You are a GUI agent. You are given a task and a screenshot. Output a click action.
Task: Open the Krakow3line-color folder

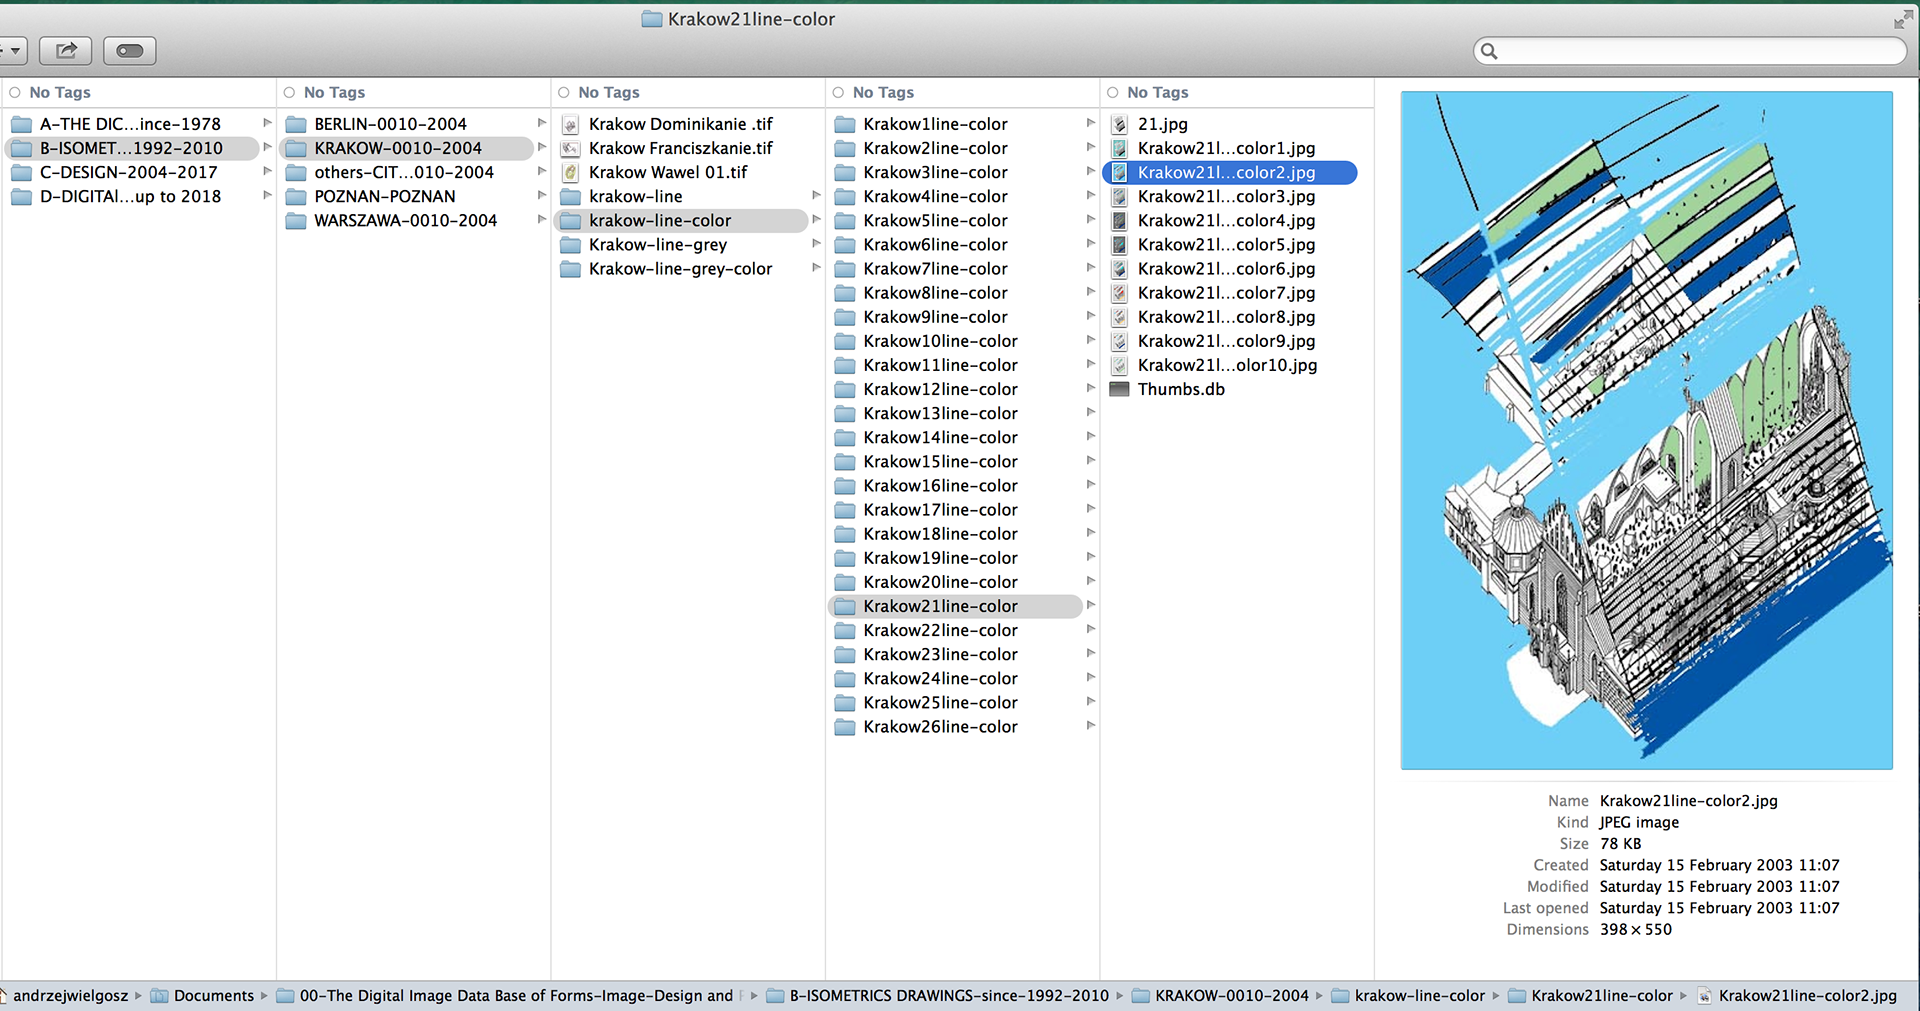point(955,172)
